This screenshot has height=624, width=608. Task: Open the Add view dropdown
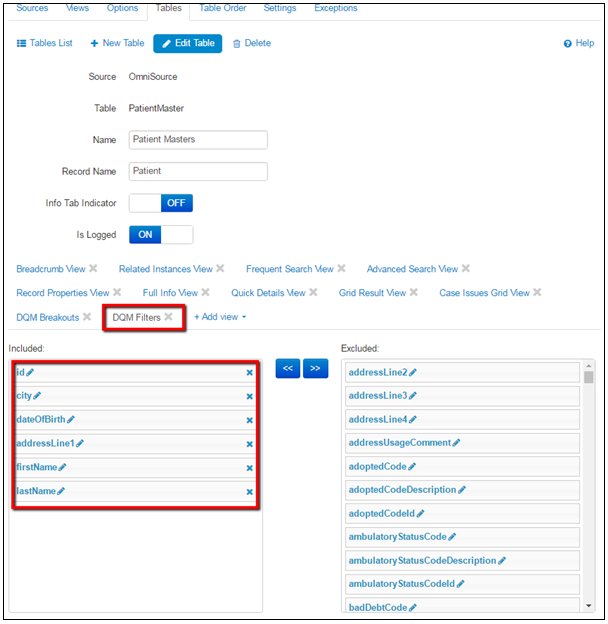221,317
